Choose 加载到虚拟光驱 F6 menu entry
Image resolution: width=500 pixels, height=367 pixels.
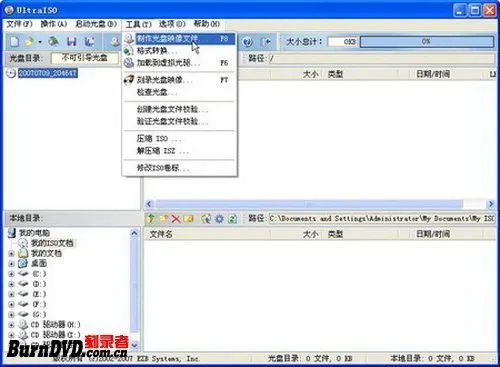click(x=180, y=63)
